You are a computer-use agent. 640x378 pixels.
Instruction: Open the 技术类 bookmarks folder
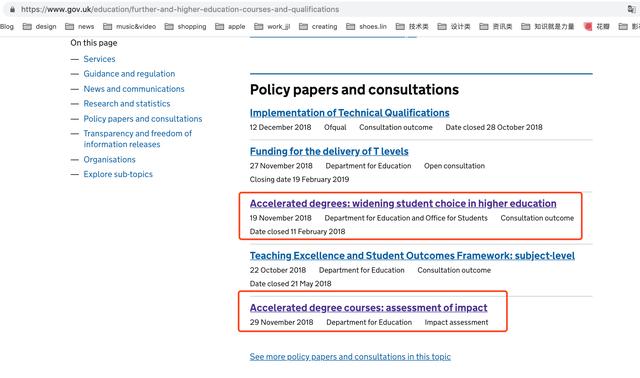(412, 27)
